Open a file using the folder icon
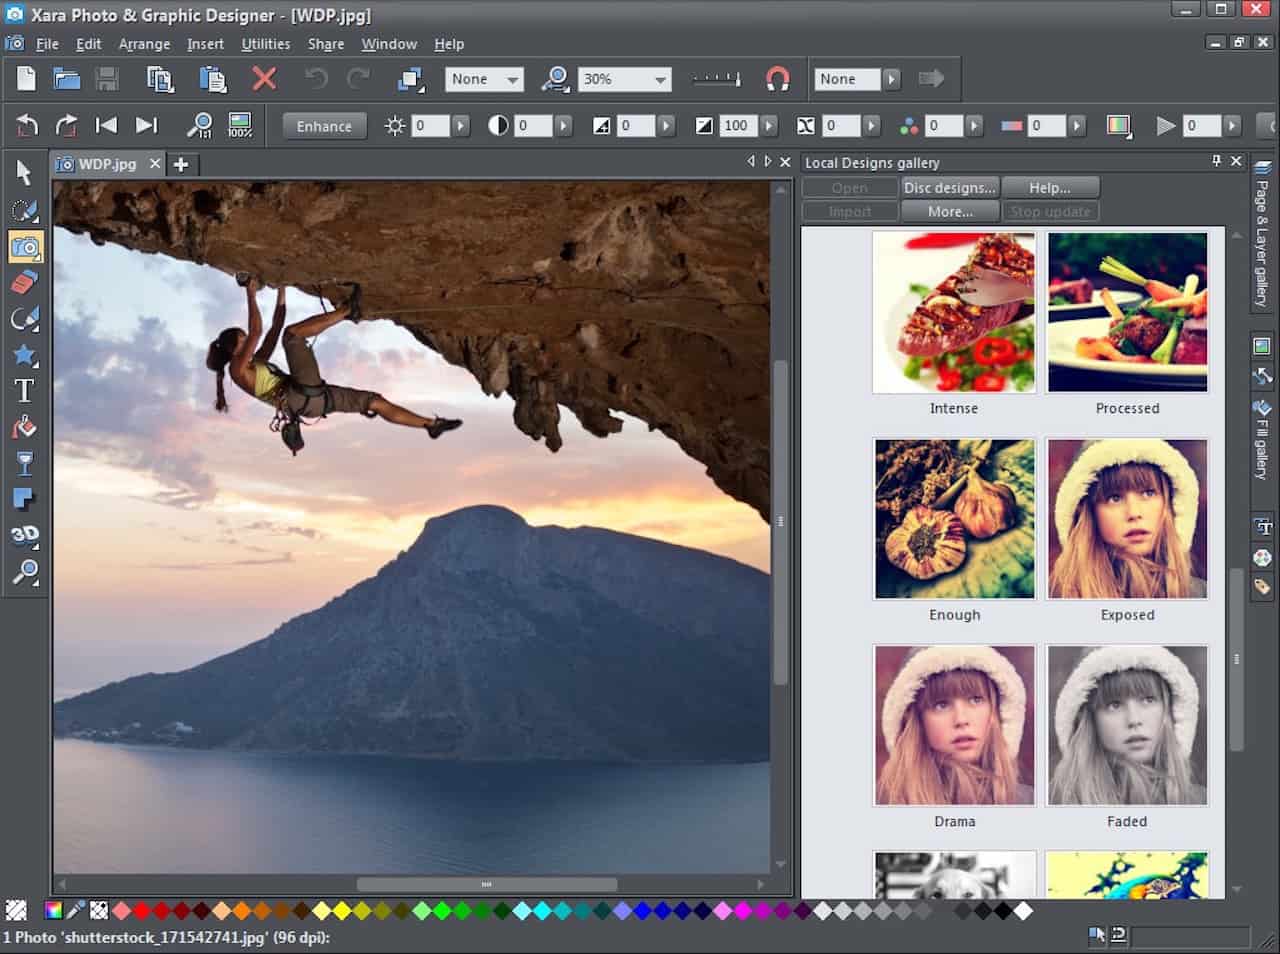This screenshot has height=954, width=1280. point(66,79)
